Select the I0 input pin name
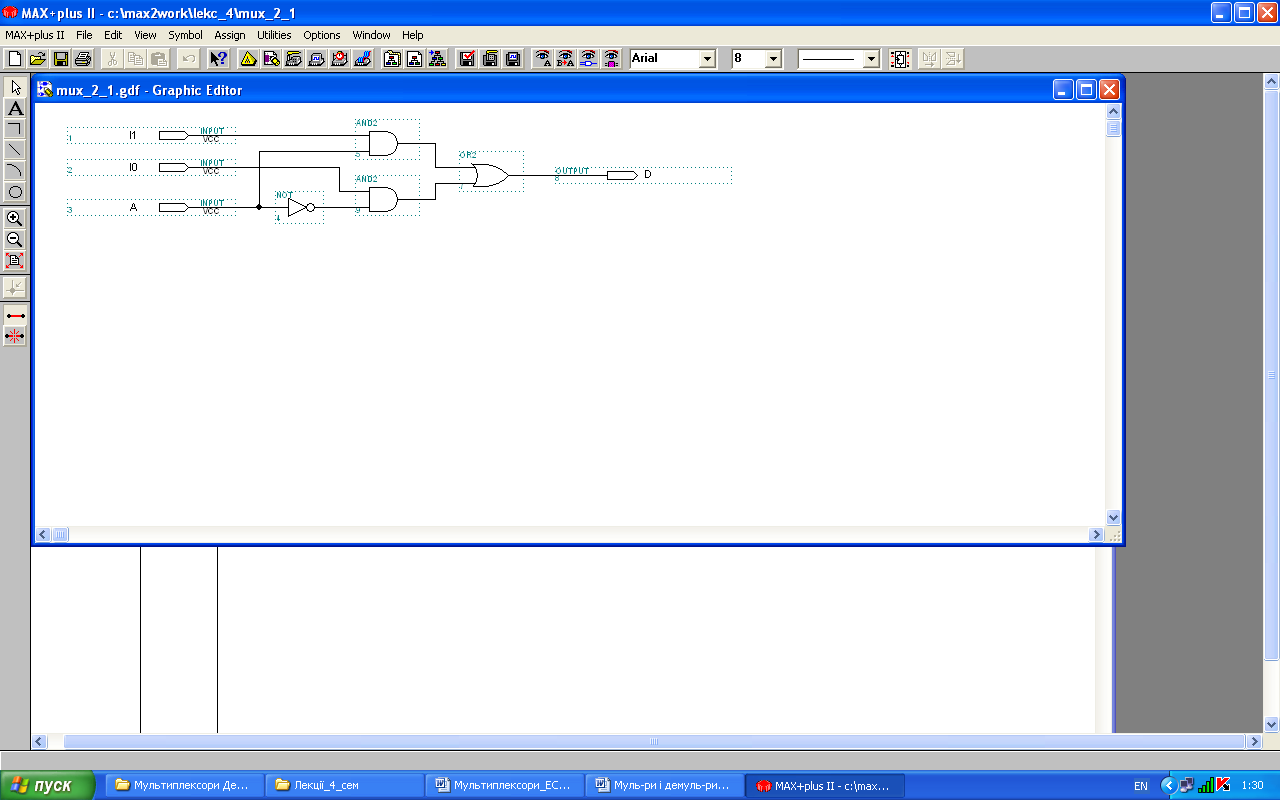1280x800 pixels. [133, 167]
